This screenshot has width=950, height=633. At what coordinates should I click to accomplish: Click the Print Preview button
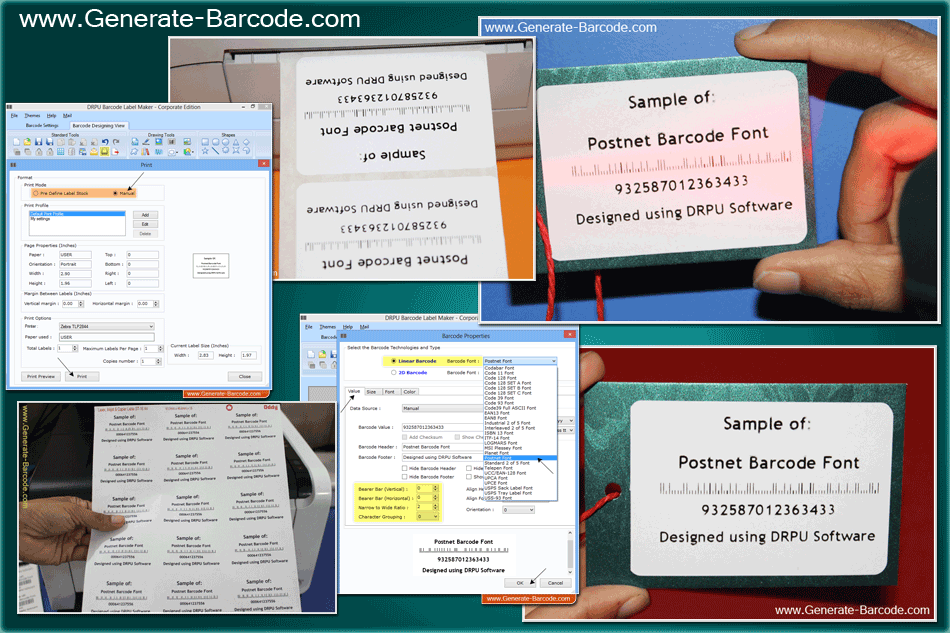tap(41, 376)
